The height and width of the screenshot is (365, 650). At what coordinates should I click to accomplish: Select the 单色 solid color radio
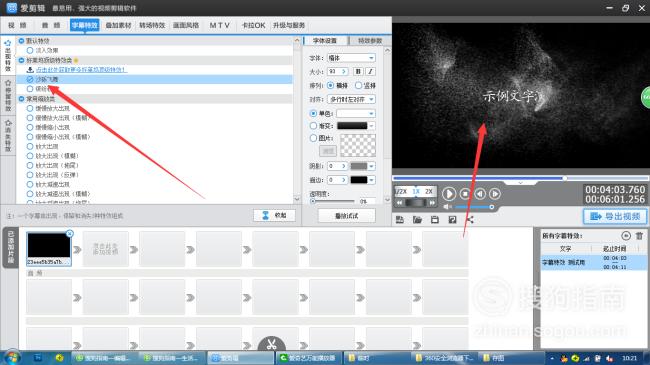point(313,113)
